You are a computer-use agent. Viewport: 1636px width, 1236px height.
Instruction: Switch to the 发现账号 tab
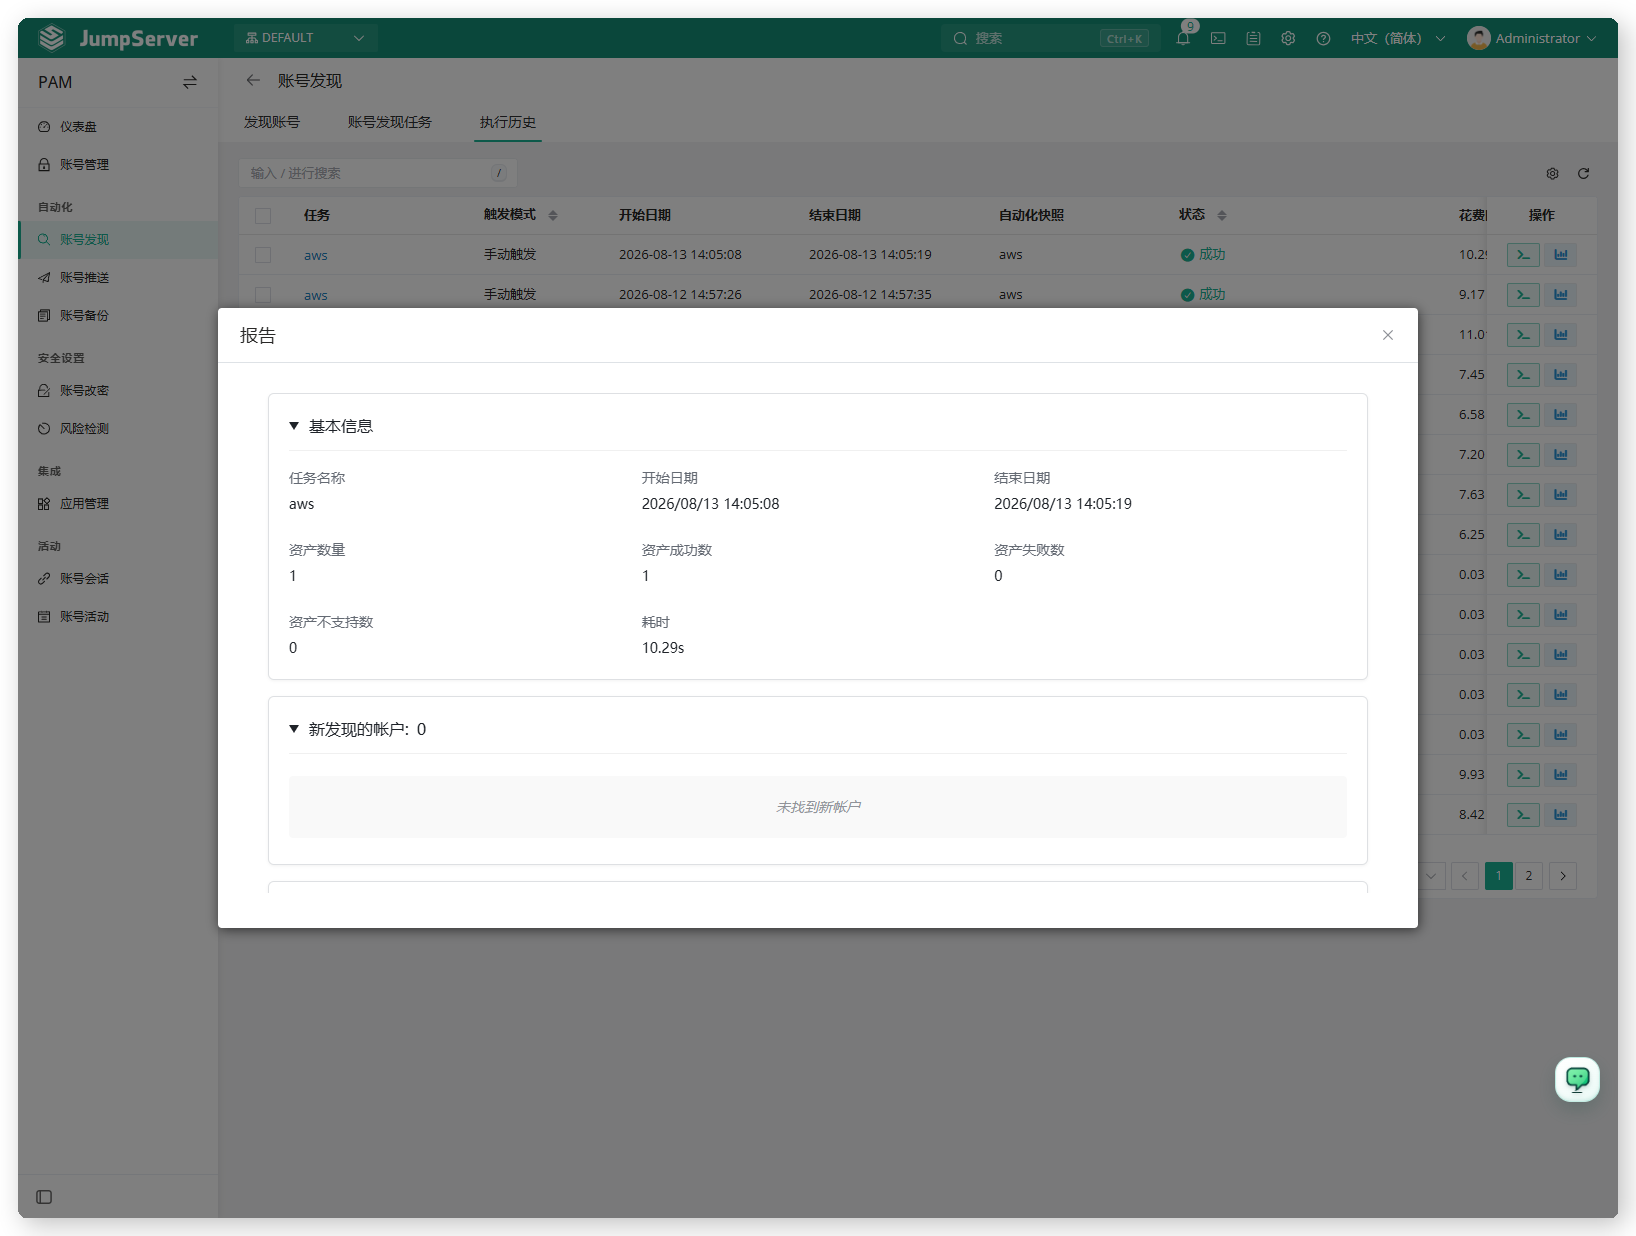coord(272,122)
